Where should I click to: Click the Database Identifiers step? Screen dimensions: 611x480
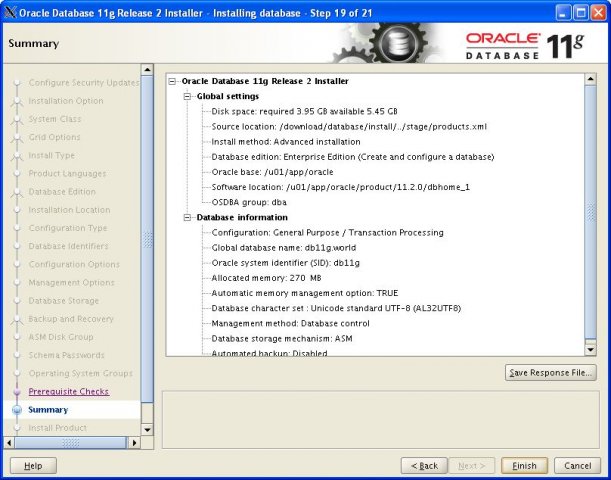pyautogui.click(x=68, y=246)
